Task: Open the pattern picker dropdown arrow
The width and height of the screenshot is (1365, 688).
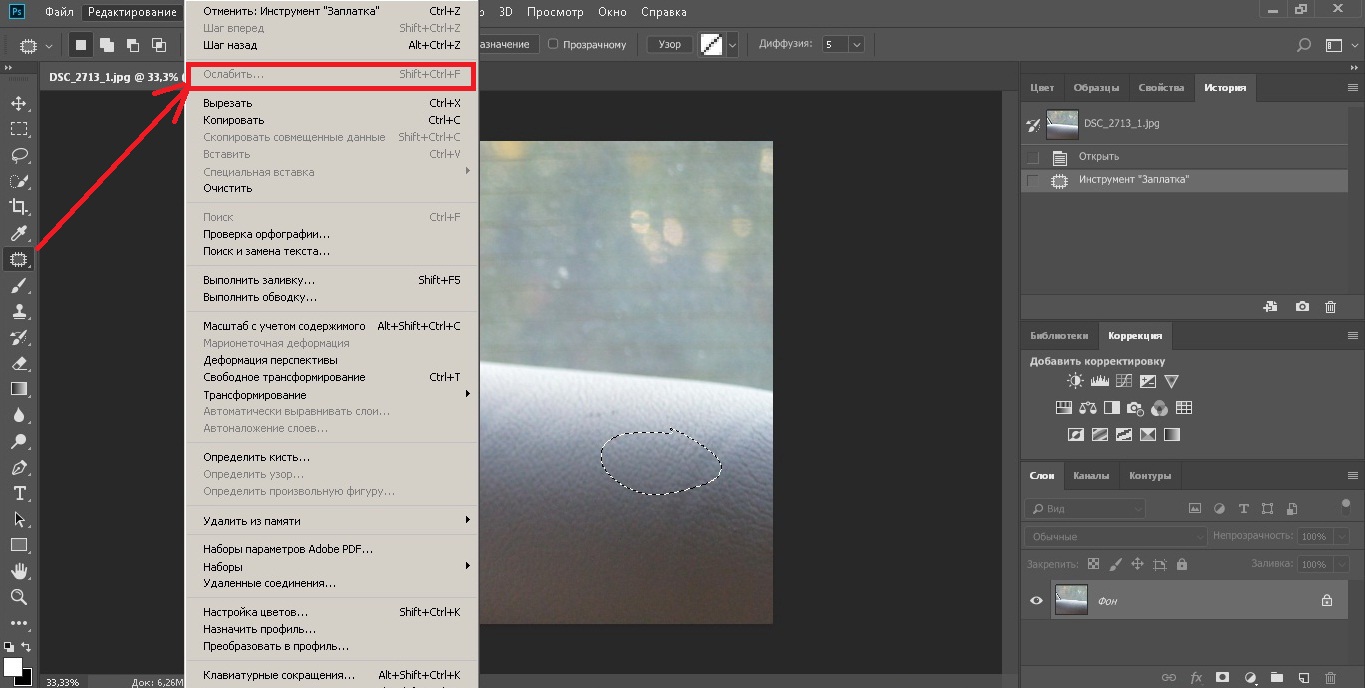Action: coord(733,45)
